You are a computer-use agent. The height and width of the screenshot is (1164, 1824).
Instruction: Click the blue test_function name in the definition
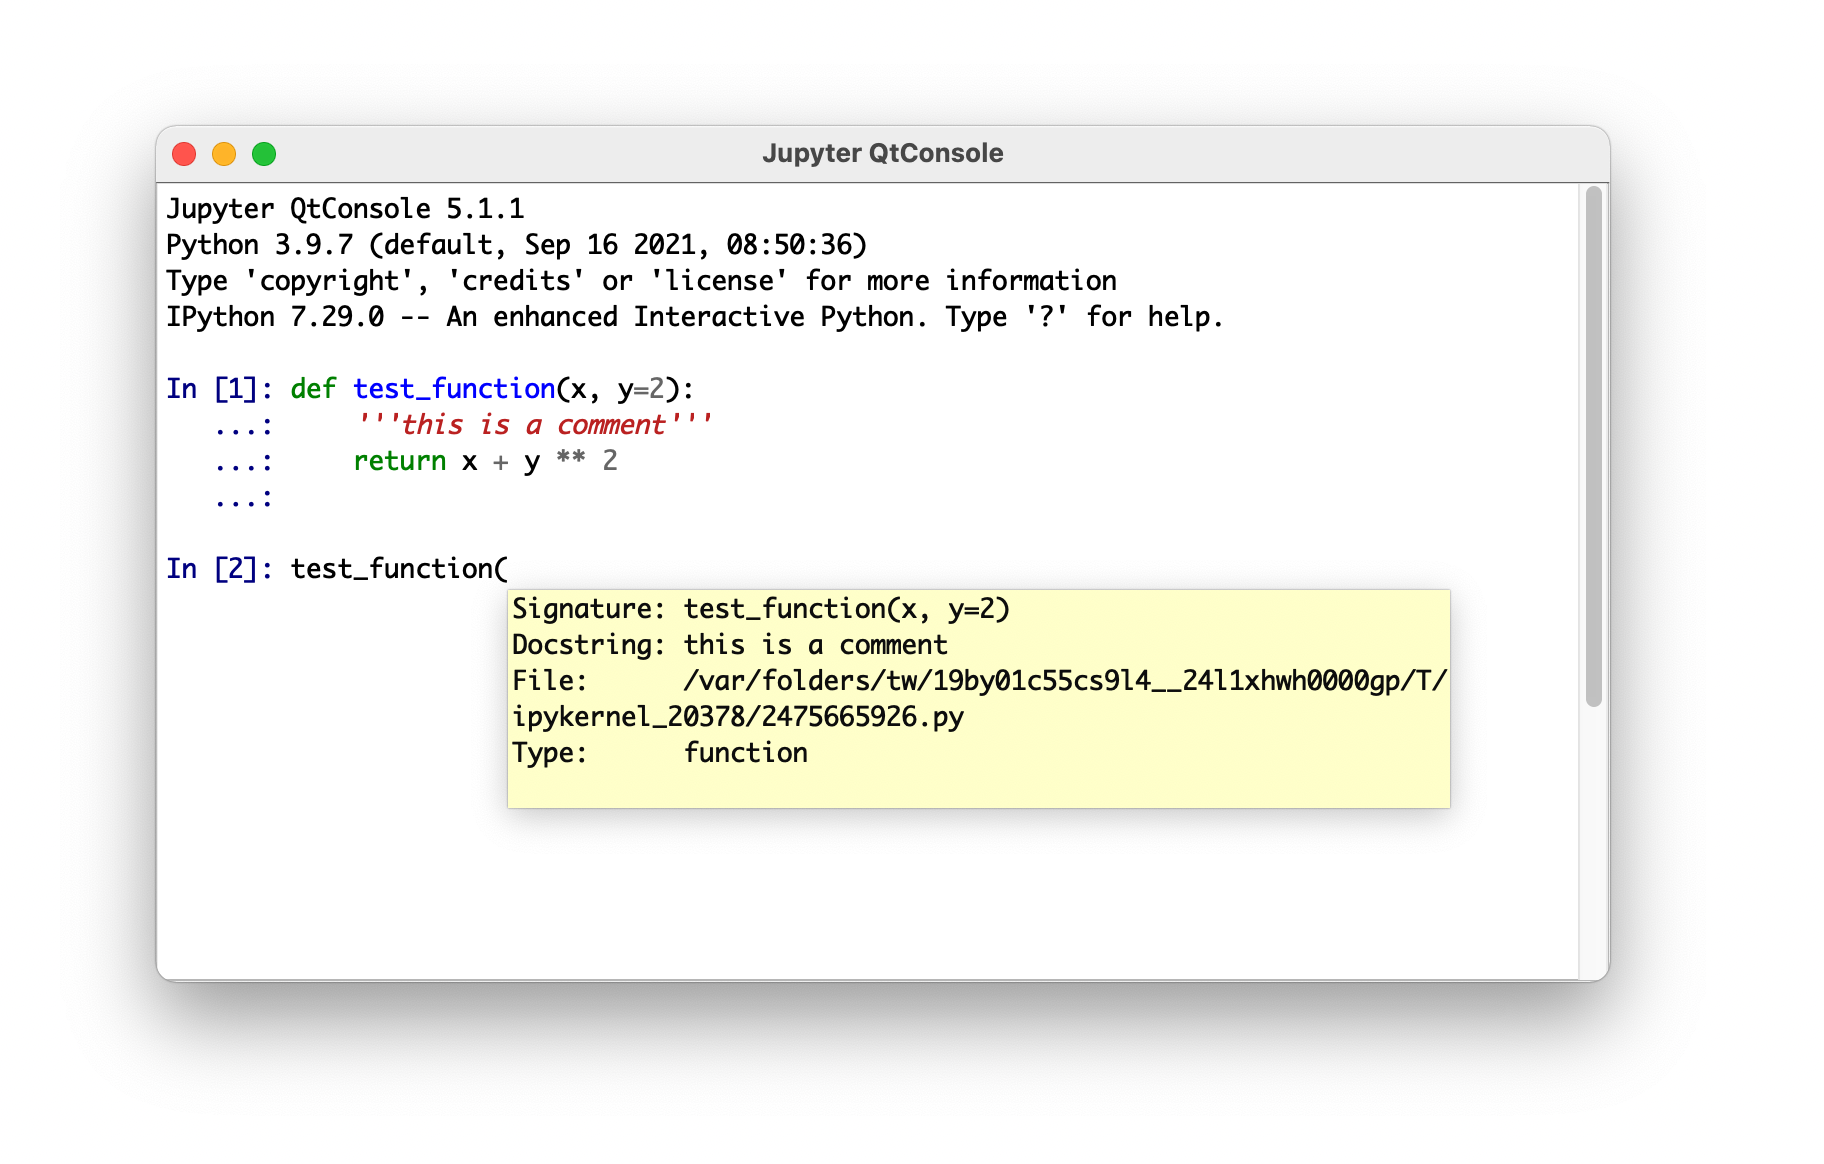click(454, 389)
